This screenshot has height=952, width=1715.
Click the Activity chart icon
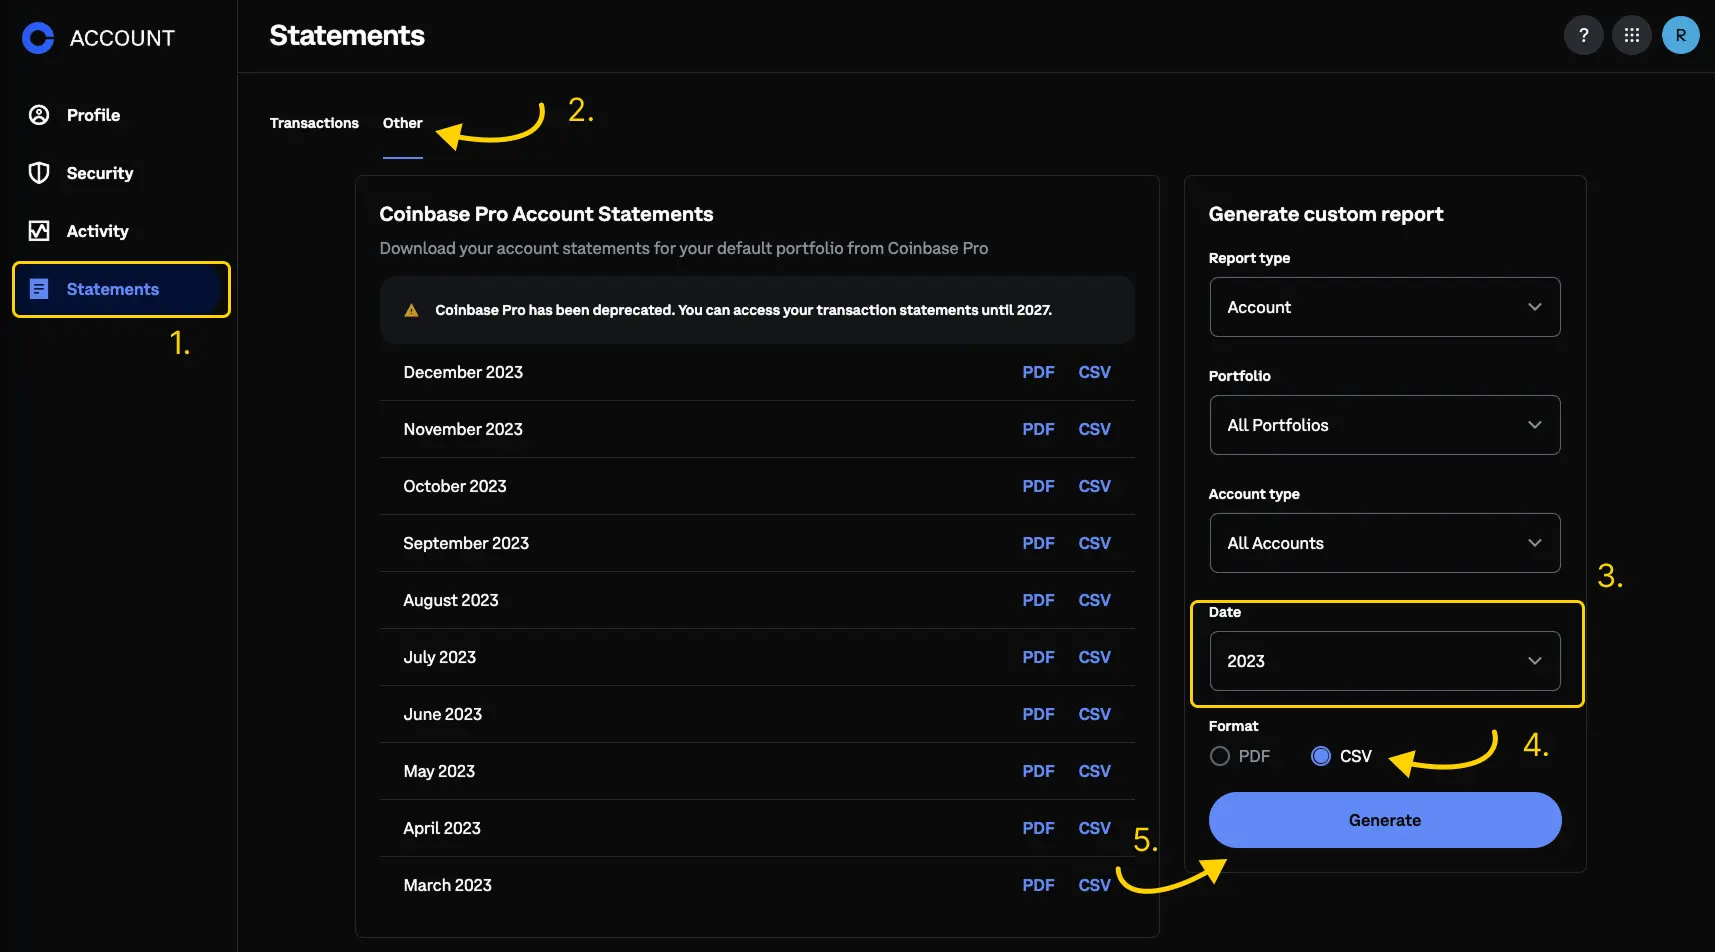pos(39,231)
